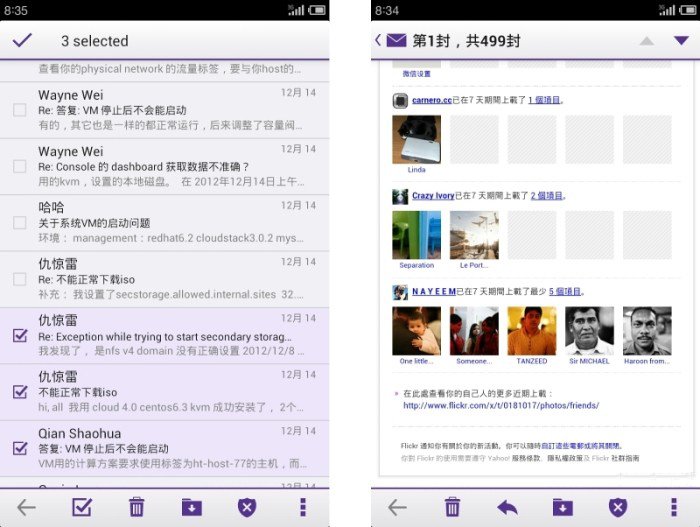Move open email to folder icon
Viewport: 700px width, 527px height.
pos(562,507)
